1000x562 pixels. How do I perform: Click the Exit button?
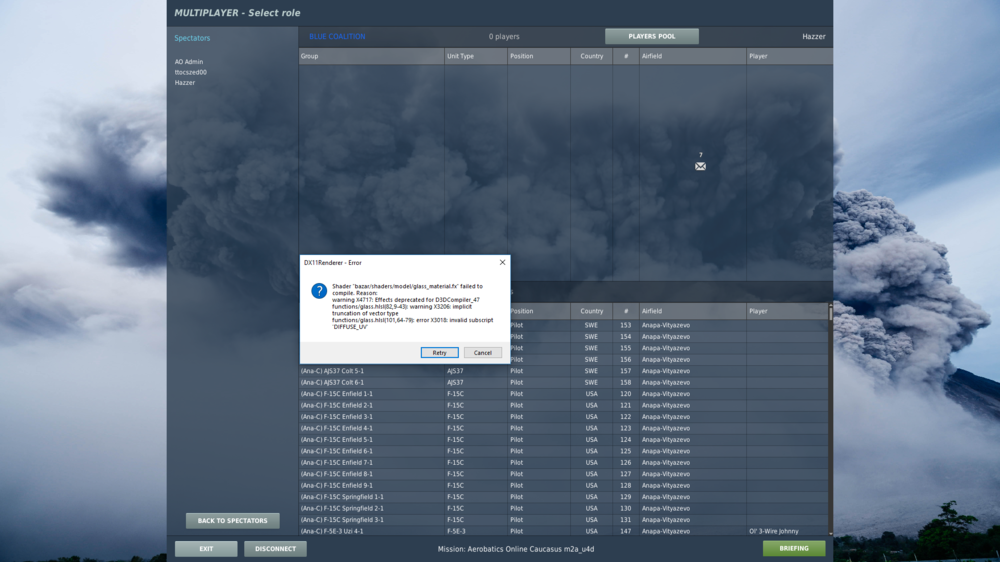(x=206, y=549)
